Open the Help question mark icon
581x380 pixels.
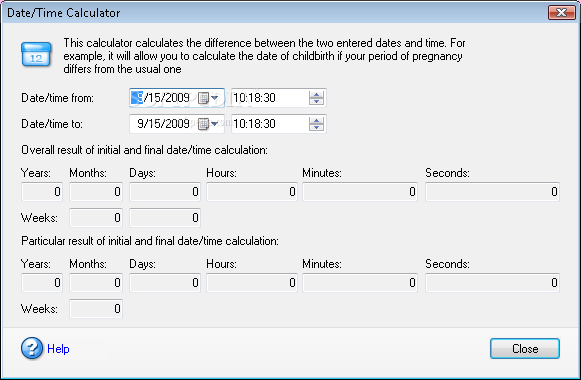click(31, 348)
